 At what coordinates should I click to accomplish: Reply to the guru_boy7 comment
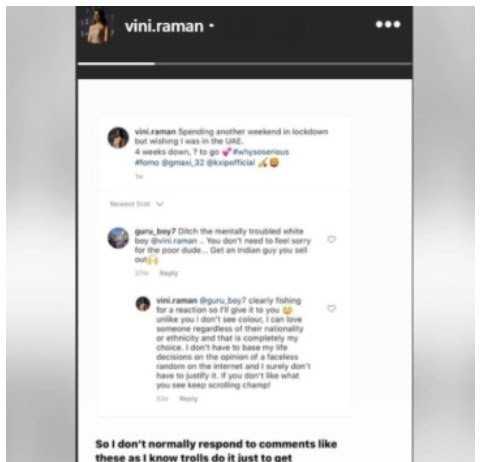[x=169, y=273]
